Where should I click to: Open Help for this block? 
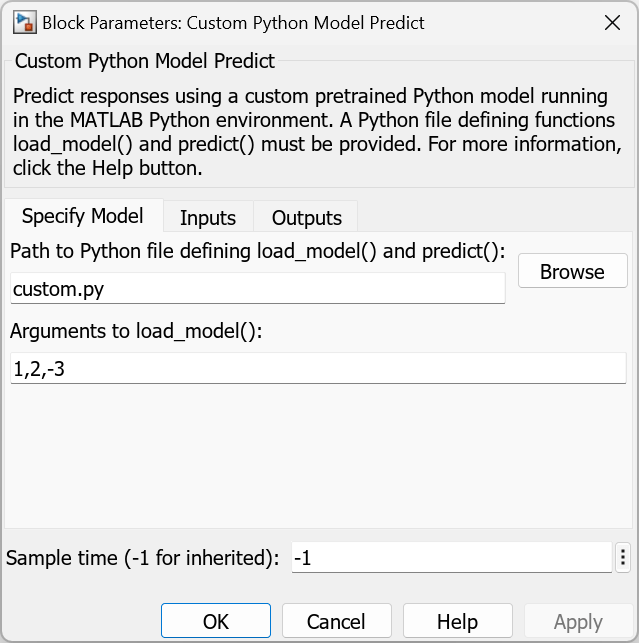pyautogui.click(x=457, y=621)
